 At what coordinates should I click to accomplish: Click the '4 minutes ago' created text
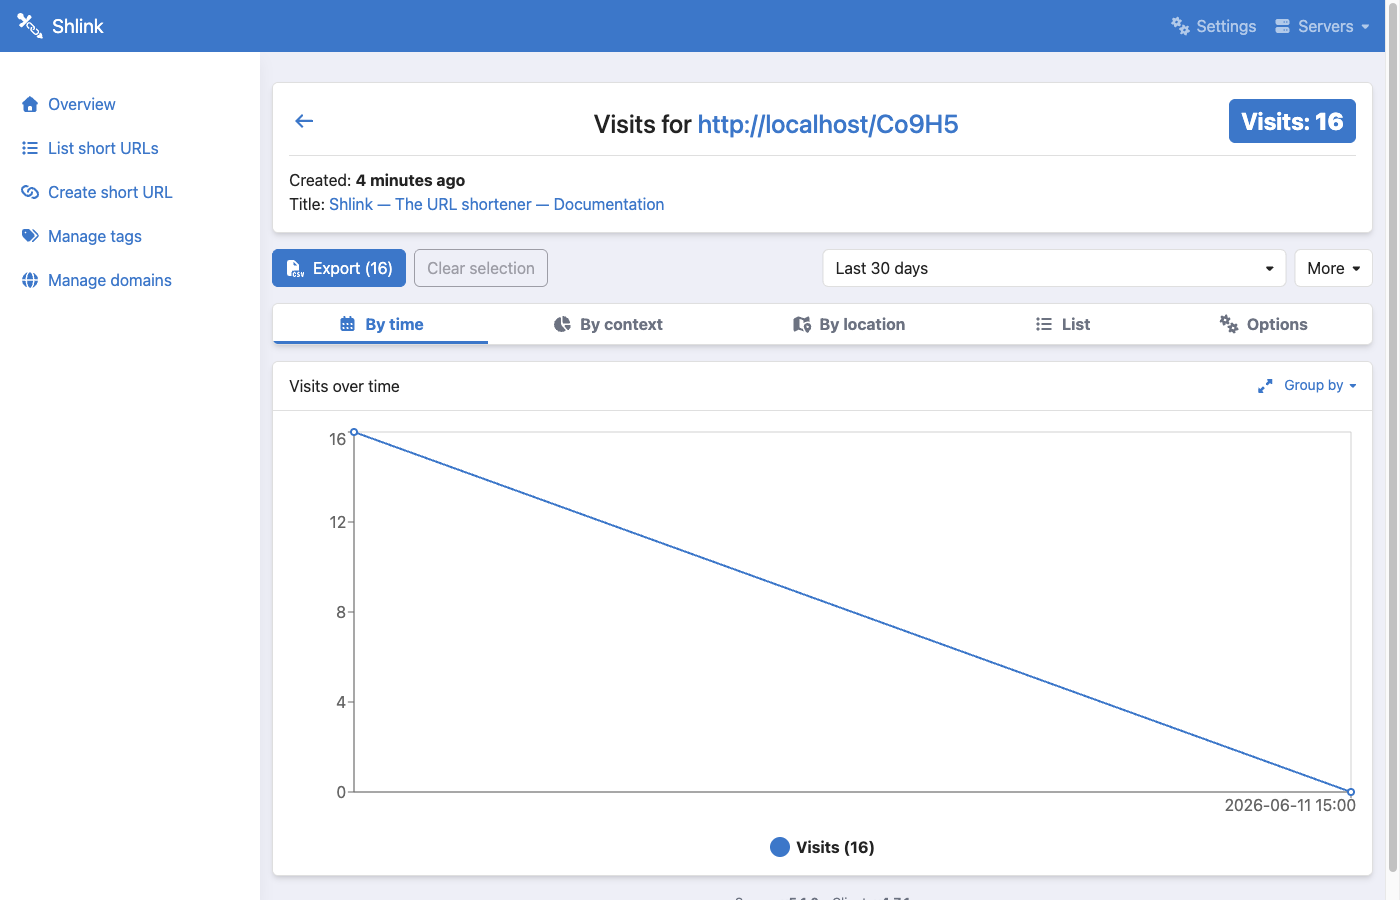click(410, 180)
